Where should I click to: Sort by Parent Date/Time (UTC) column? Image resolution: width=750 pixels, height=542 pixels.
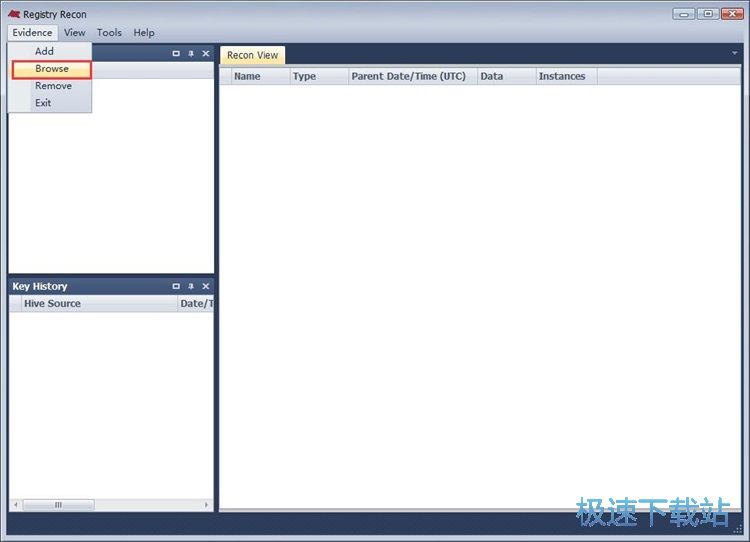(413, 77)
